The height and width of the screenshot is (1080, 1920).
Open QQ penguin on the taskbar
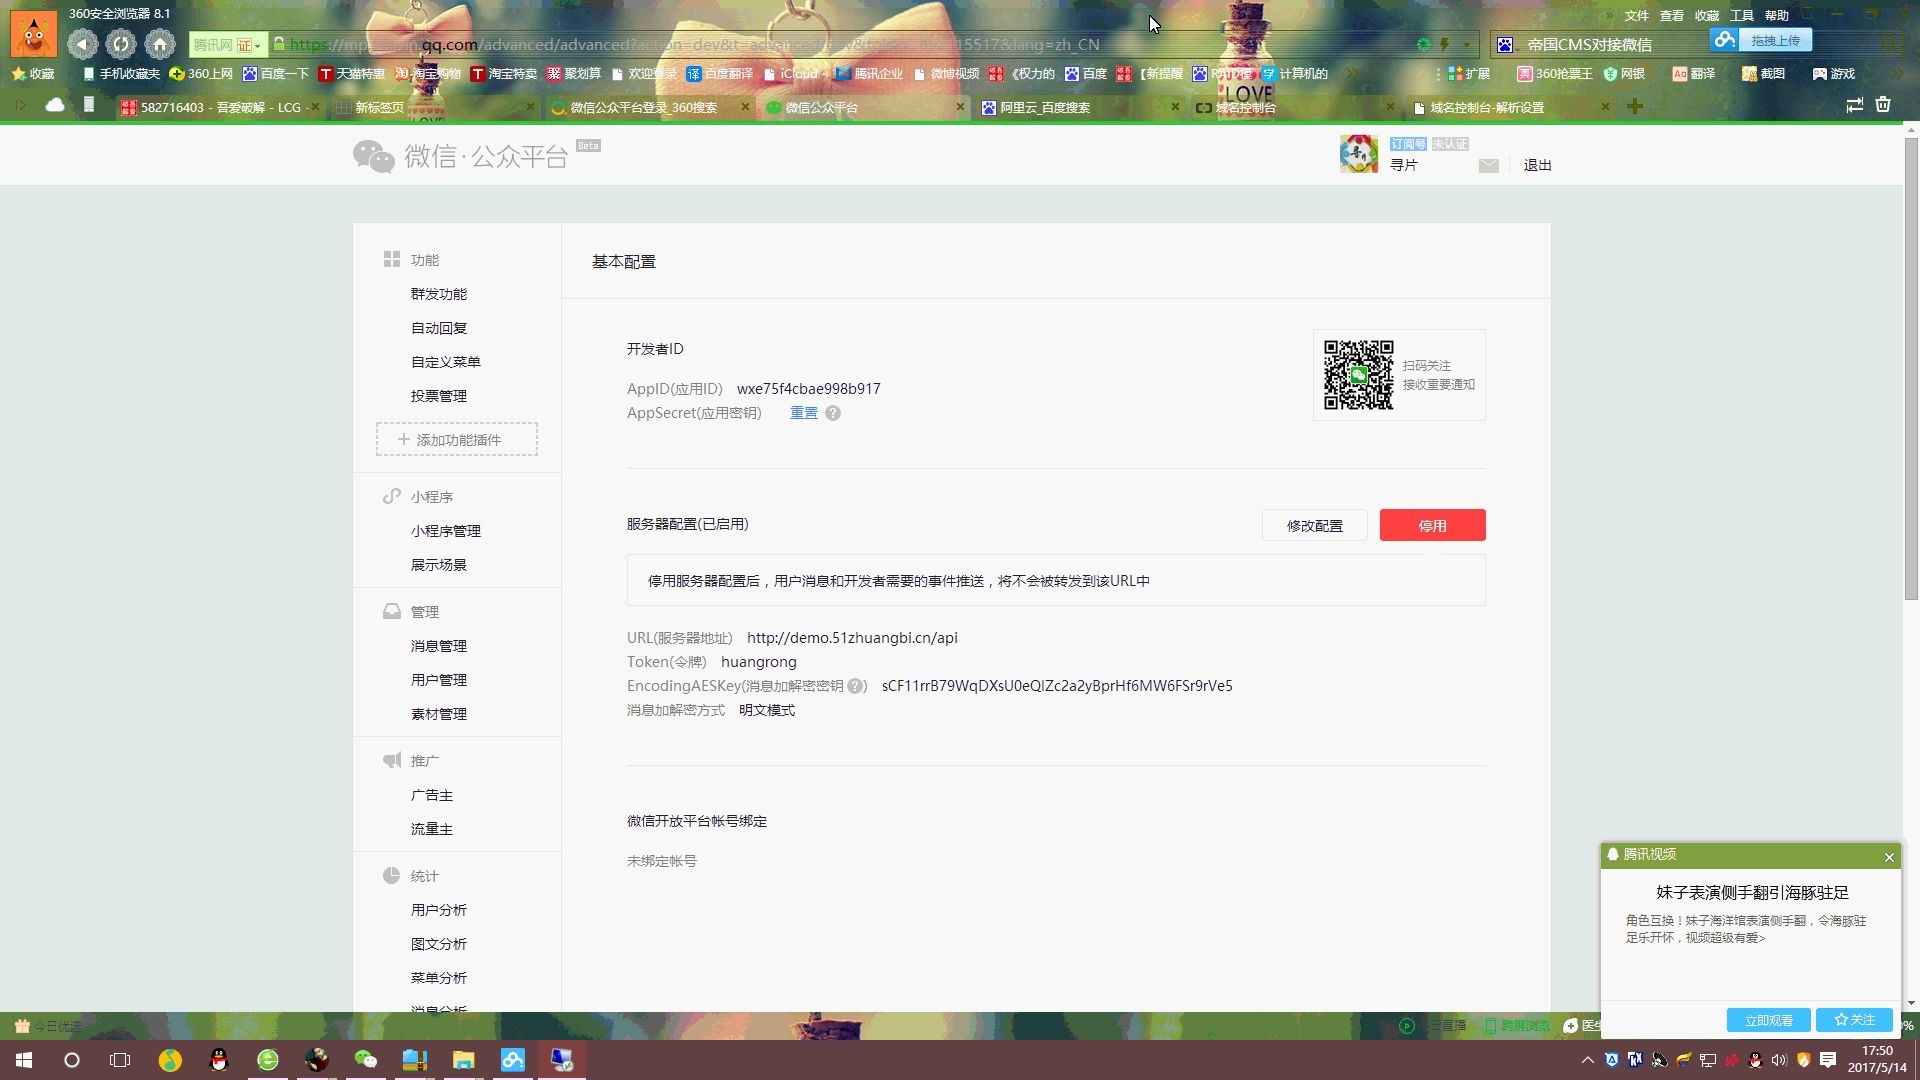pos(219,1060)
